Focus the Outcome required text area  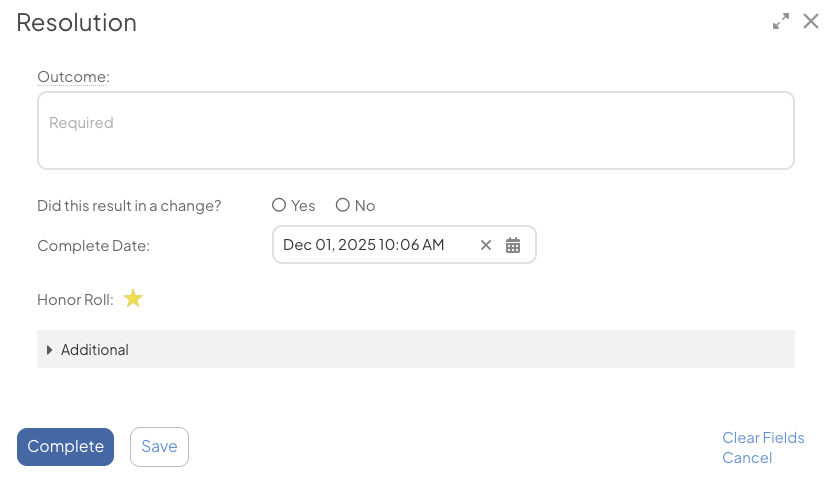(x=416, y=130)
